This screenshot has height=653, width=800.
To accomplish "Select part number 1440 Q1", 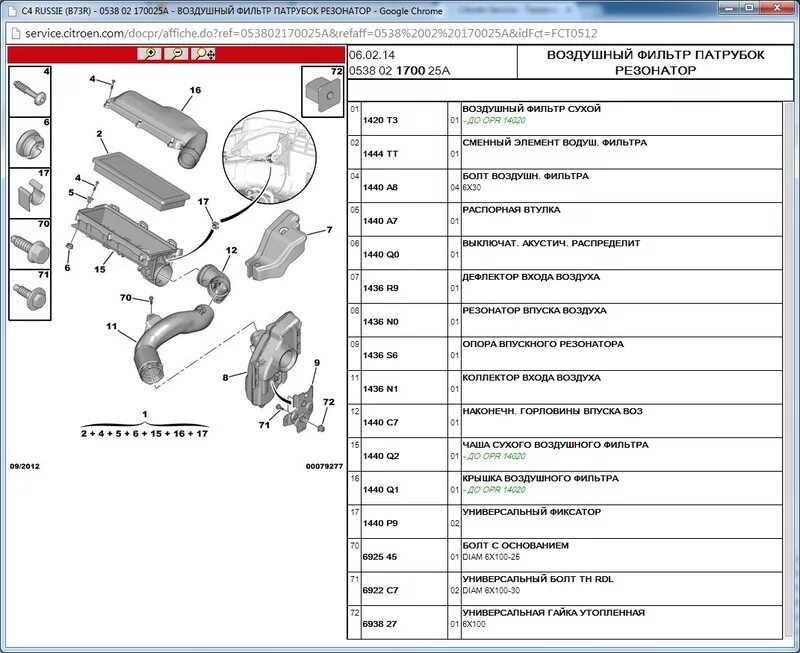I will click(x=381, y=490).
